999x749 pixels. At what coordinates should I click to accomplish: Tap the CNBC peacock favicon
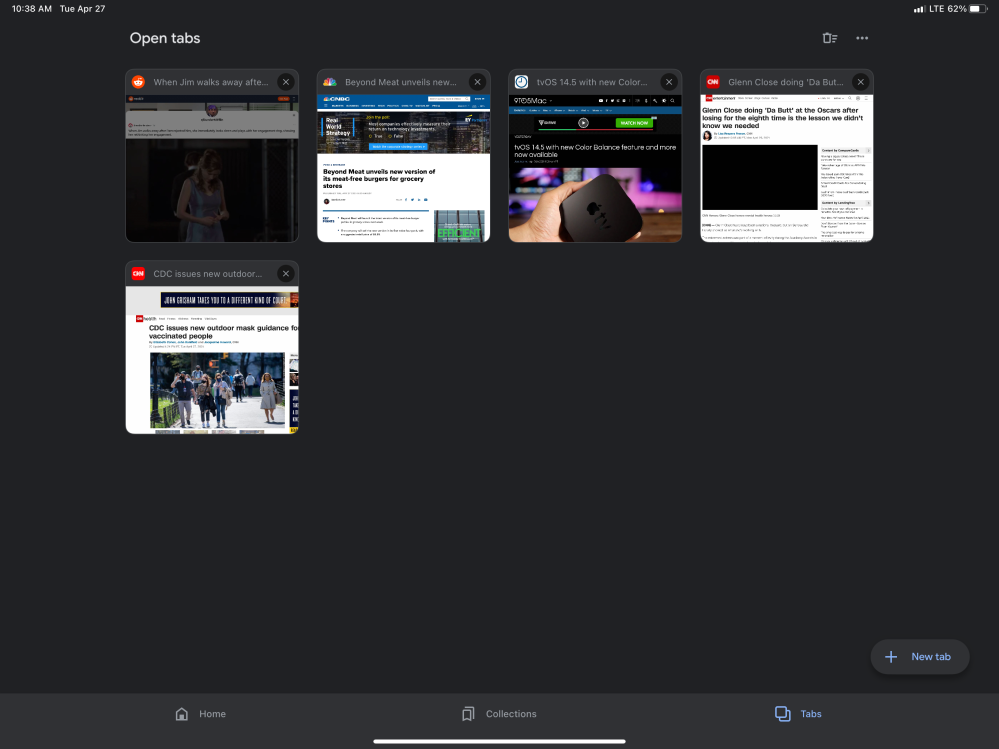(x=330, y=82)
